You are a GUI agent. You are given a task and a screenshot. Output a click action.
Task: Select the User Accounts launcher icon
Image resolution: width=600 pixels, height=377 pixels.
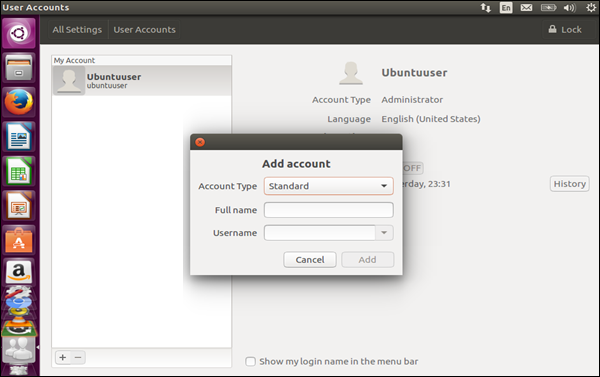click(18, 349)
